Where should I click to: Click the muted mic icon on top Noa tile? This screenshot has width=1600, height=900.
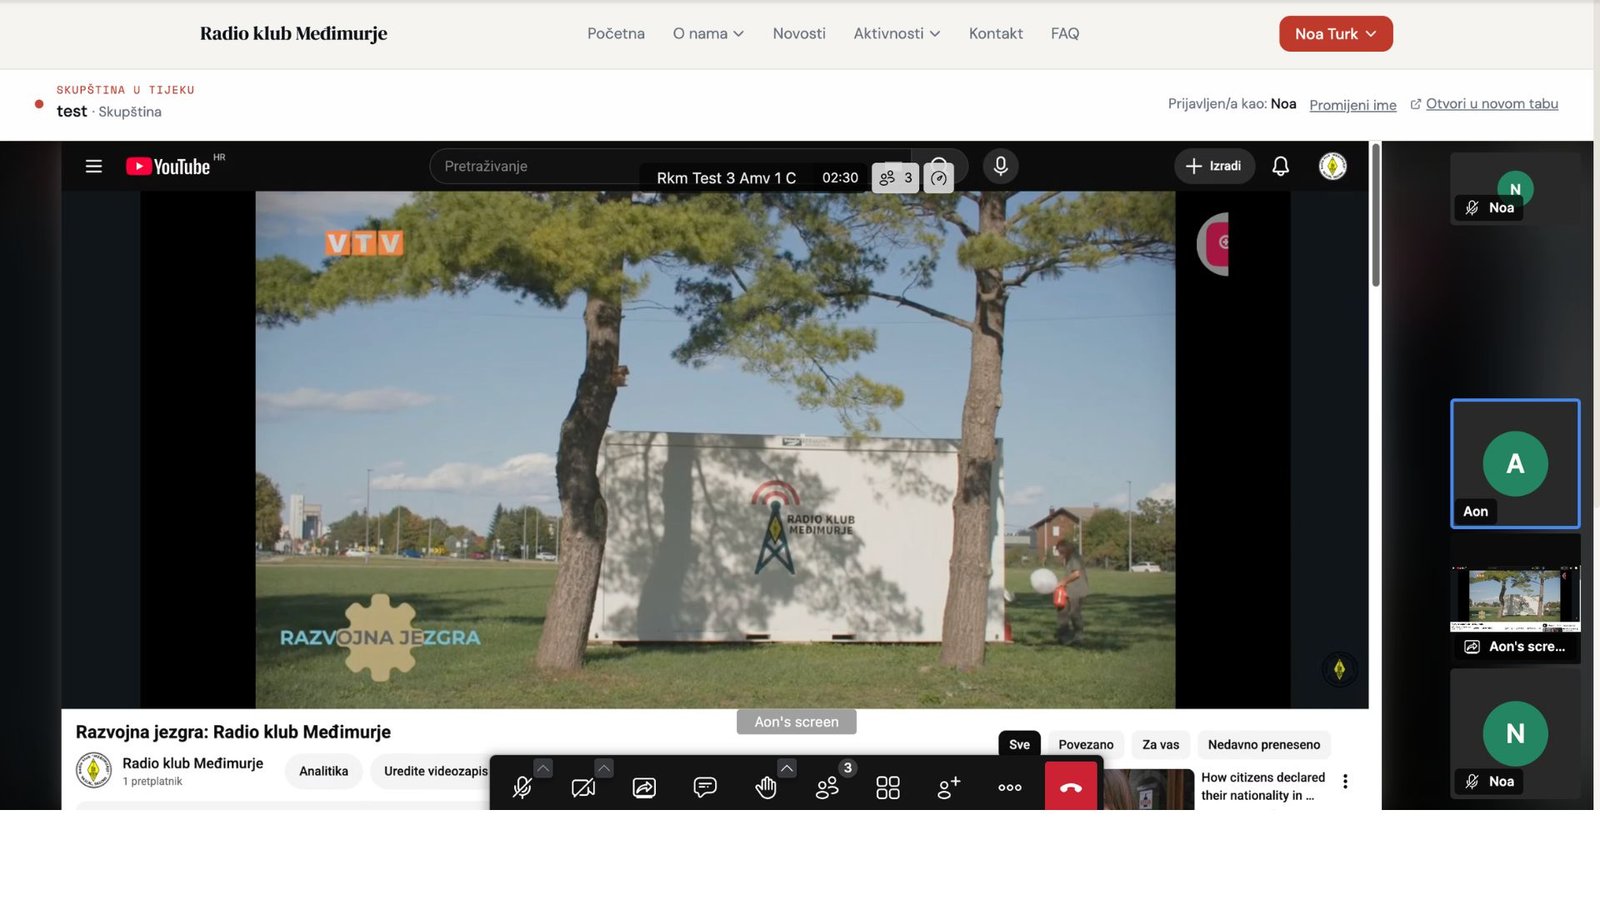pos(1472,208)
